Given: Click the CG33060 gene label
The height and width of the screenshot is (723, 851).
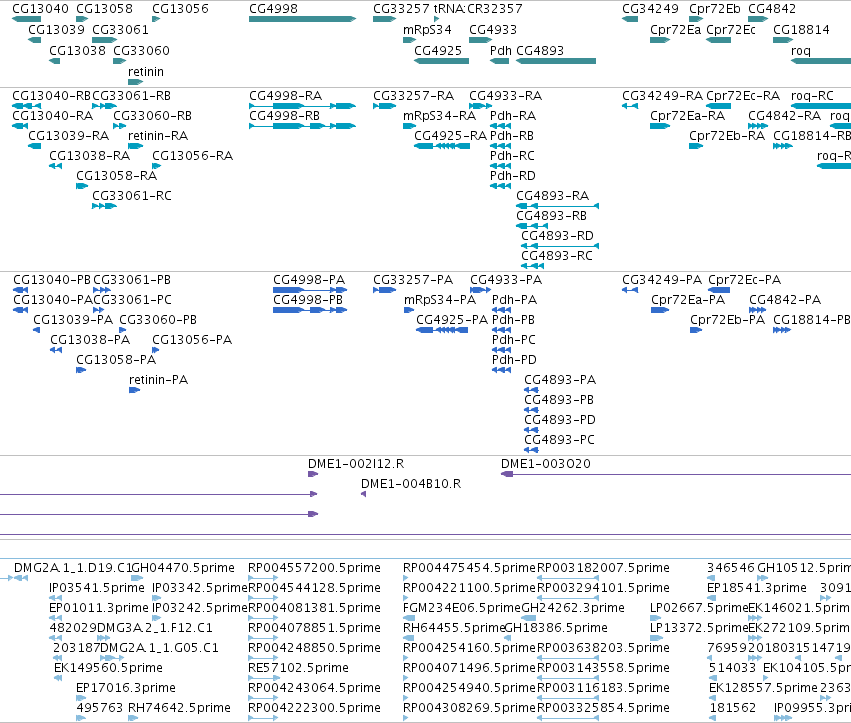Looking at the screenshot, I should [141, 50].
